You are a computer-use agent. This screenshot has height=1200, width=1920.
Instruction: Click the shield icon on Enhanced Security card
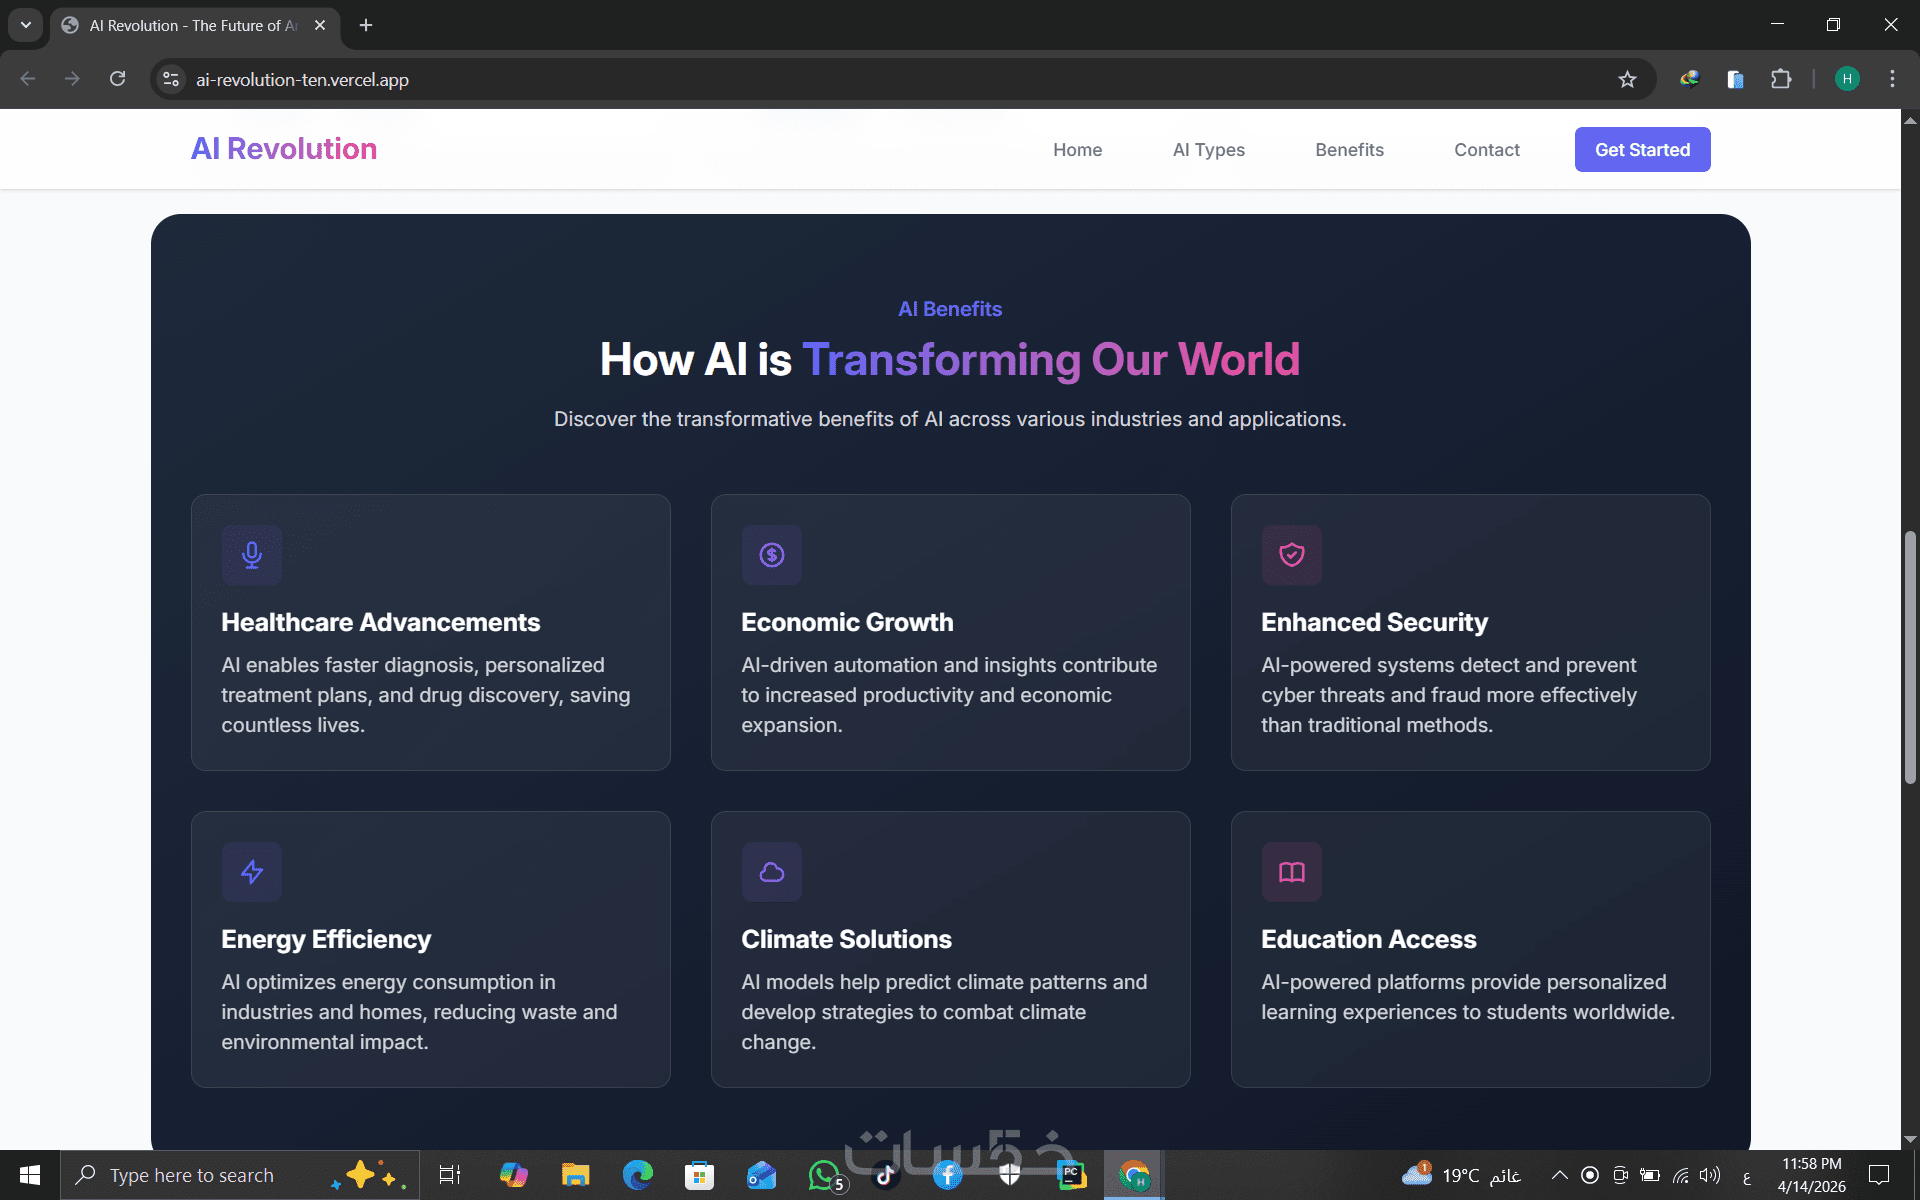pos(1291,555)
